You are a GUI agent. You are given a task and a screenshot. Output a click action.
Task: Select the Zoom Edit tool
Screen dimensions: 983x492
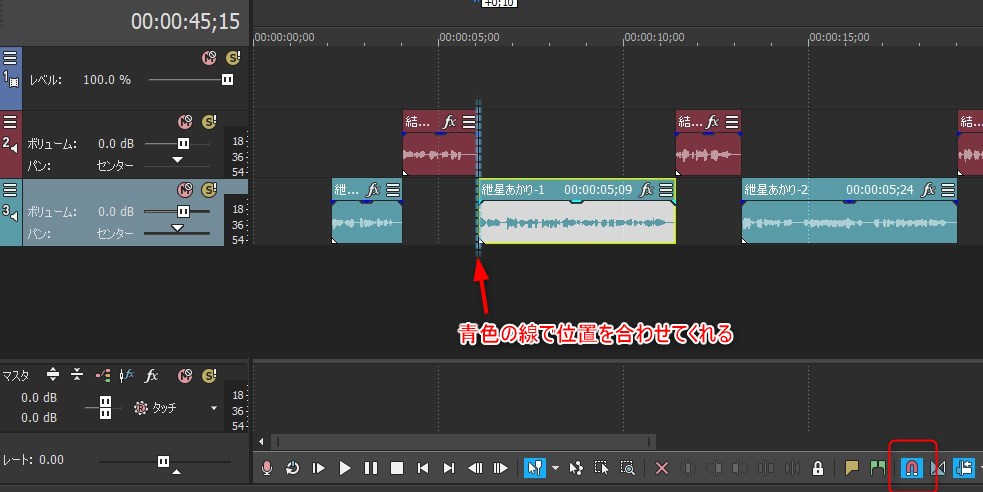(x=628, y=468)
